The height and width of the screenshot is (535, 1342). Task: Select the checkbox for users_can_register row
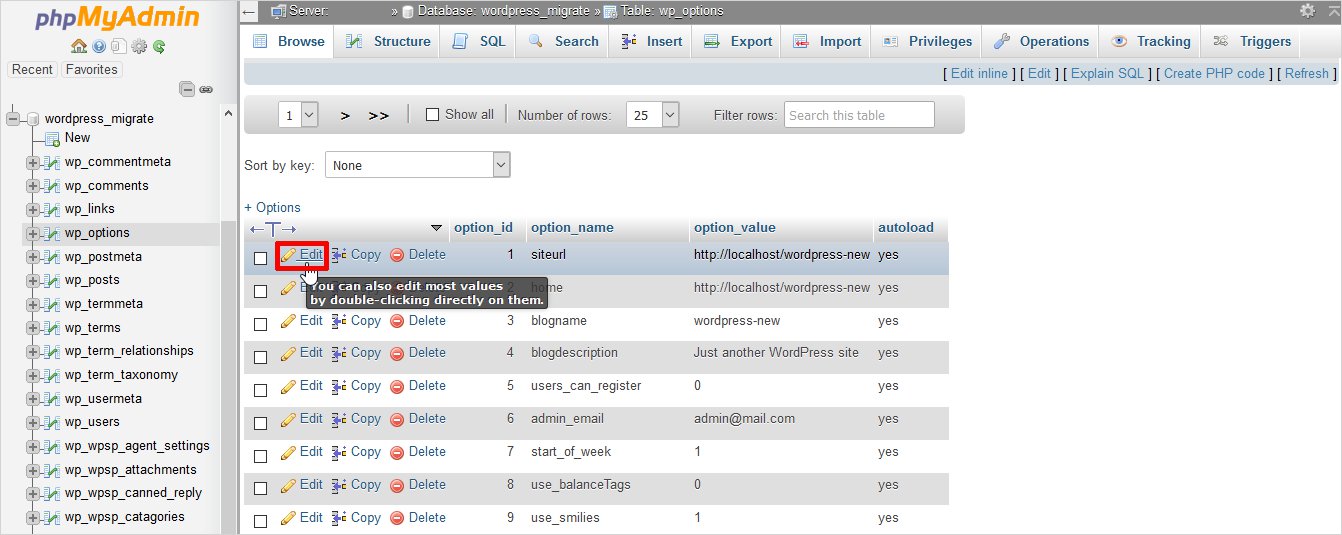260,390
